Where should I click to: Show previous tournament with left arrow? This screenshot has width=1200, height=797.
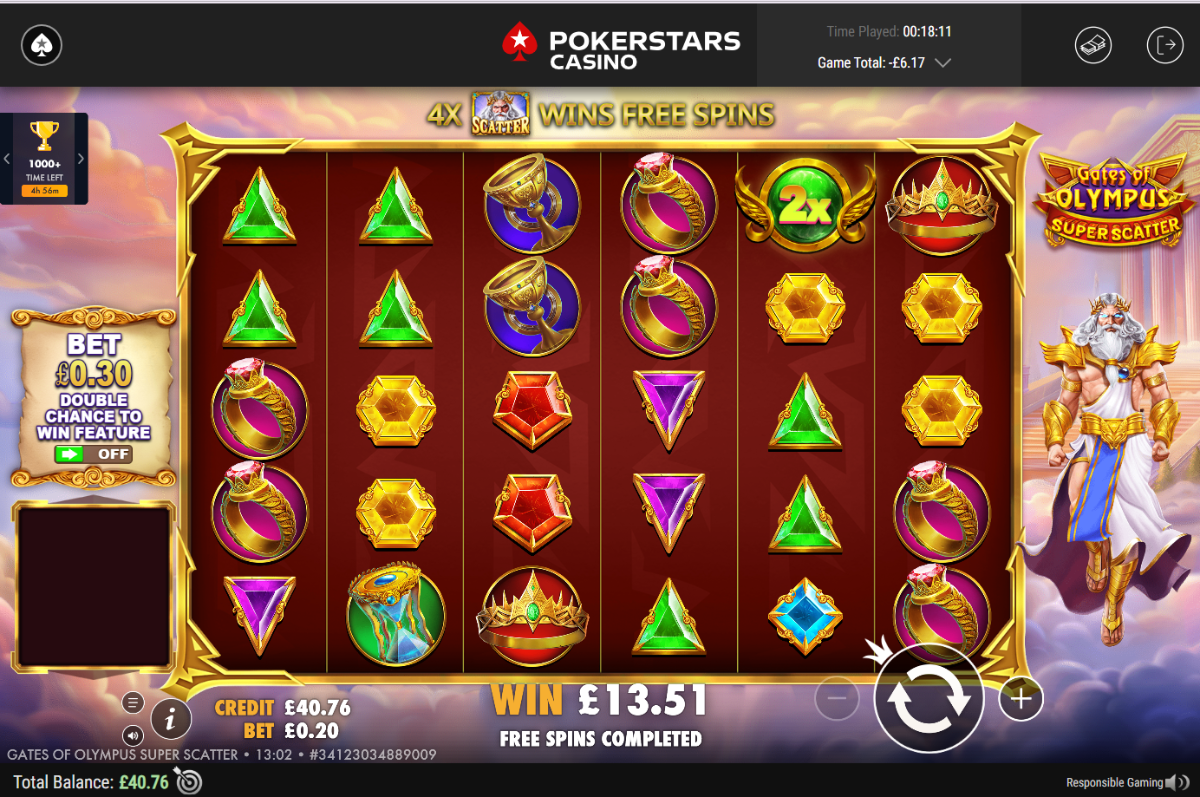(7, 158)
